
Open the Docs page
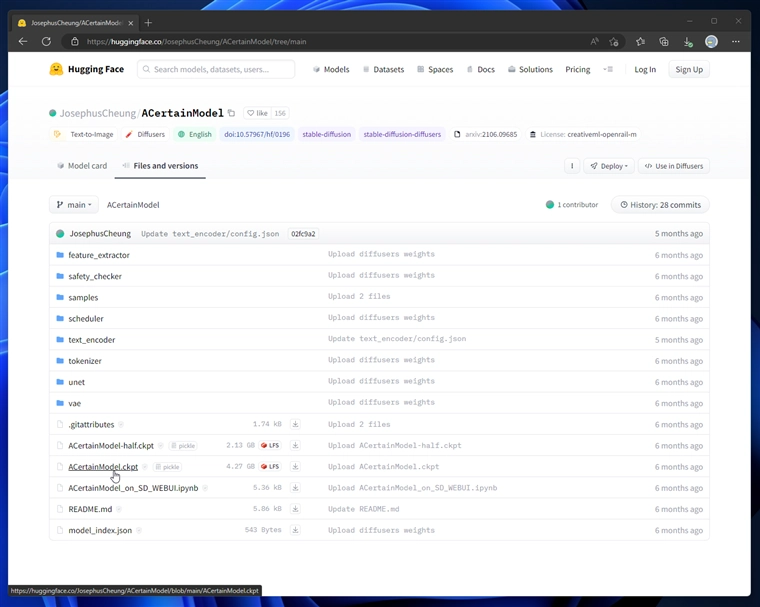[x=481, y=69]
